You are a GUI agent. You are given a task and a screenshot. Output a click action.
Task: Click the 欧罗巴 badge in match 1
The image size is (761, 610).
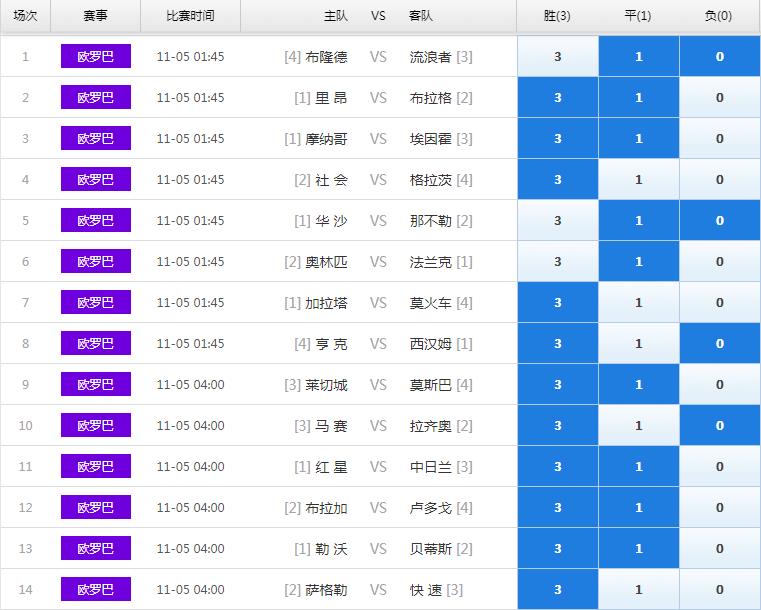[96, 56]
